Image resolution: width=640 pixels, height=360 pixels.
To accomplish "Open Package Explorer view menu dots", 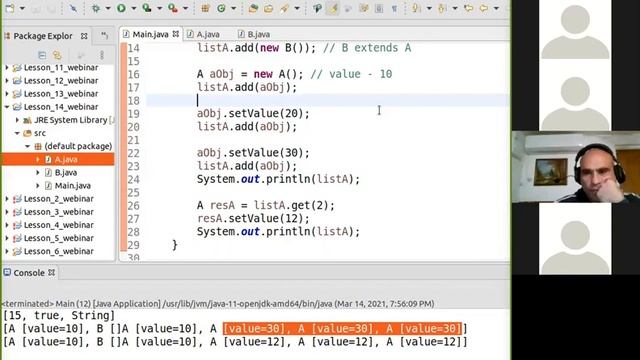I will pos(102,54).
